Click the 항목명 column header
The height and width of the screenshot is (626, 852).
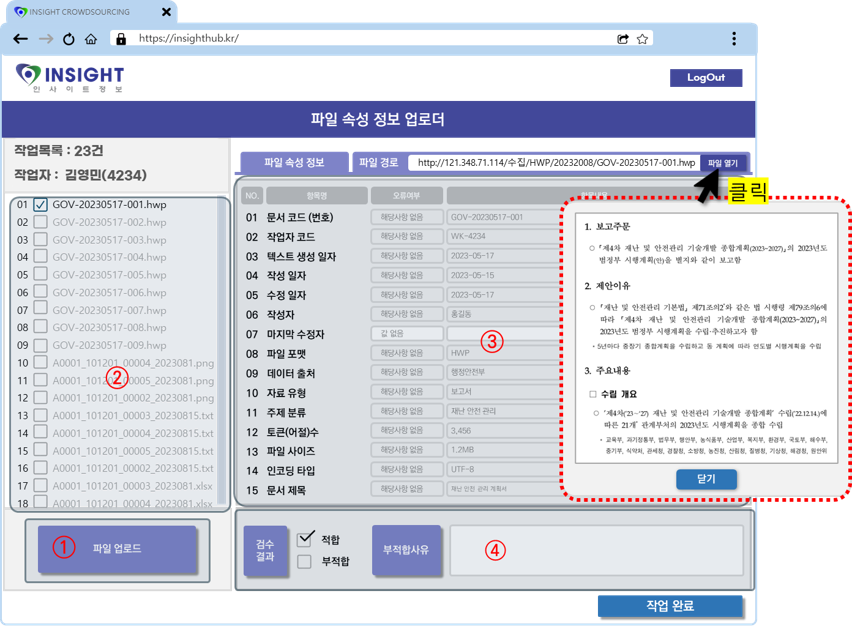click(317, 196)
